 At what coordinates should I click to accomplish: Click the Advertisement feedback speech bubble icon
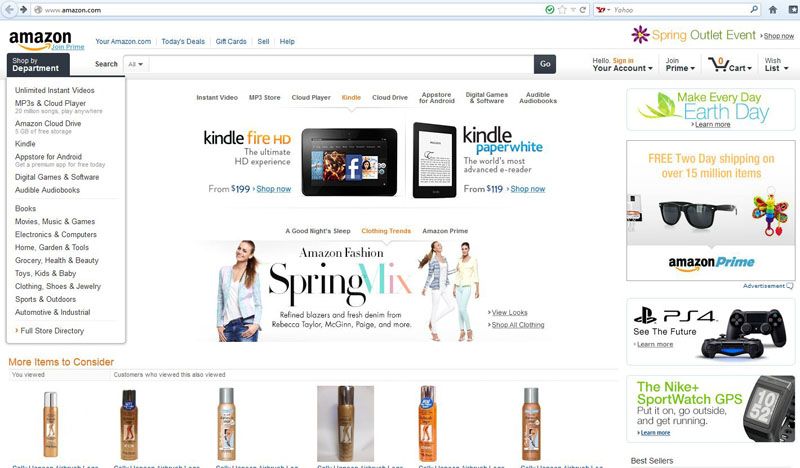[790, 286]
